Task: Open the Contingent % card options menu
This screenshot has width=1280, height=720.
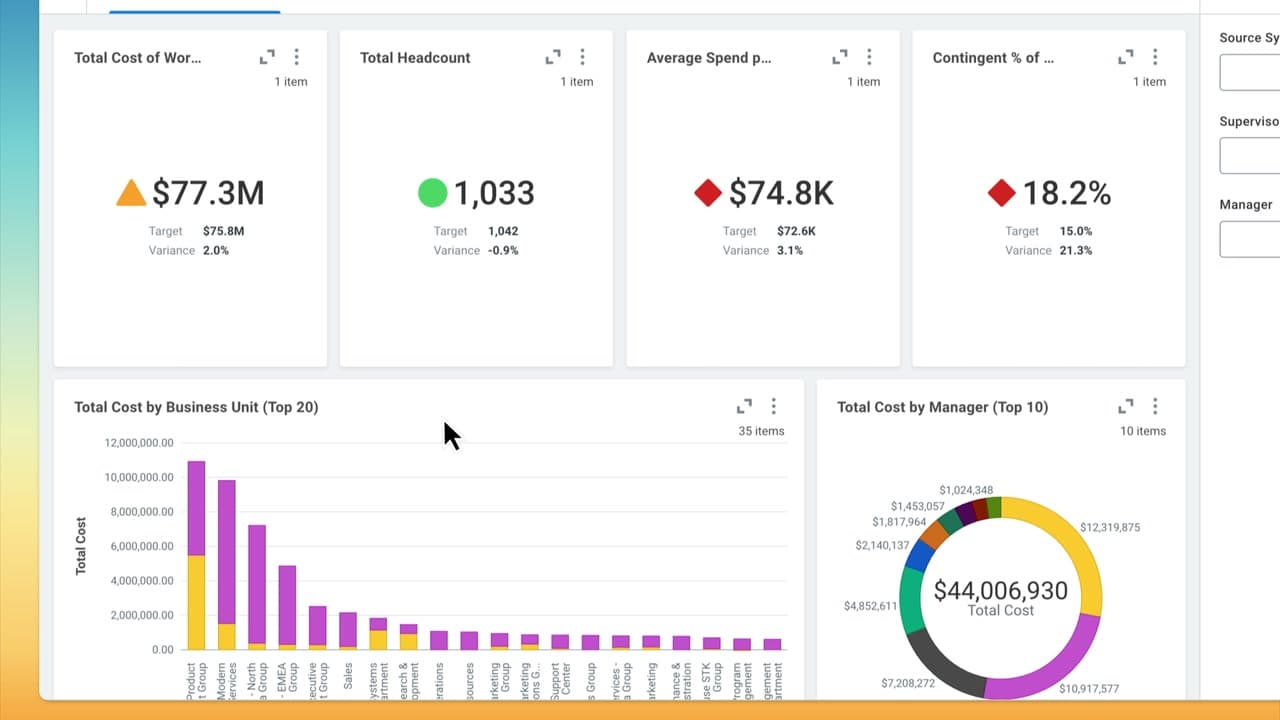Action: pyautogui.click(x=1155, y=57)
